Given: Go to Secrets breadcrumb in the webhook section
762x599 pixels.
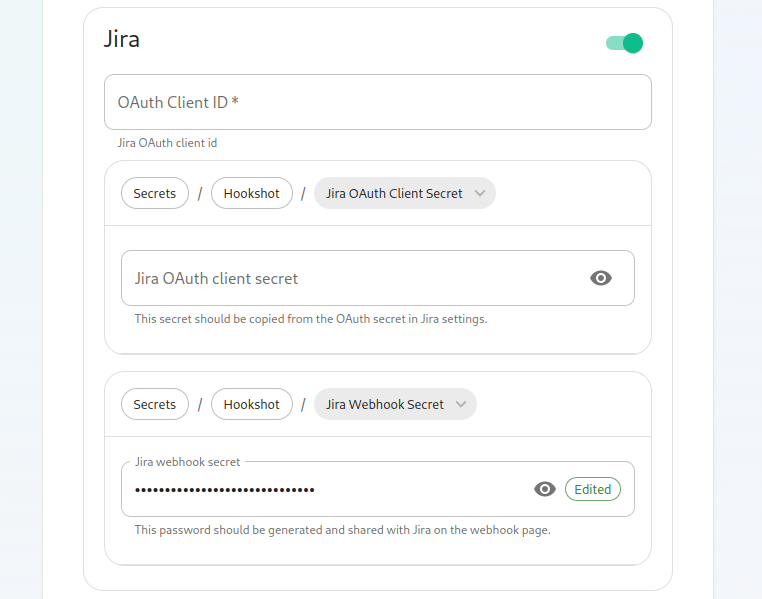Looking at the screenshot, I should pos(155,404).
